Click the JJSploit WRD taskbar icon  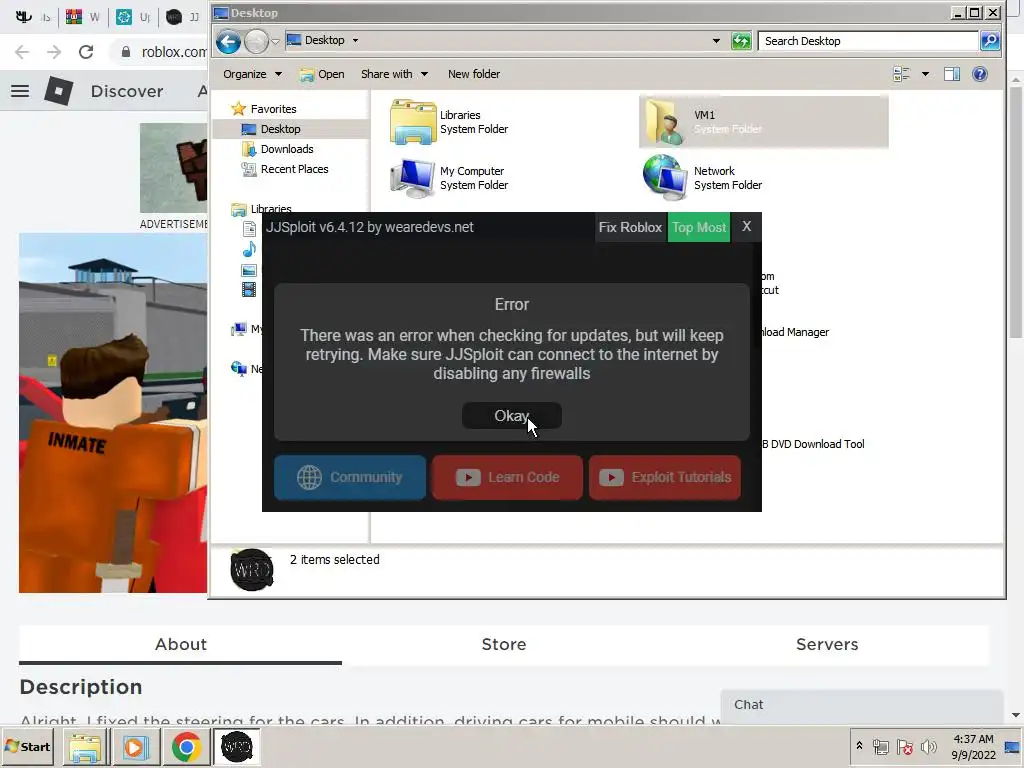(x=236, y=747)
